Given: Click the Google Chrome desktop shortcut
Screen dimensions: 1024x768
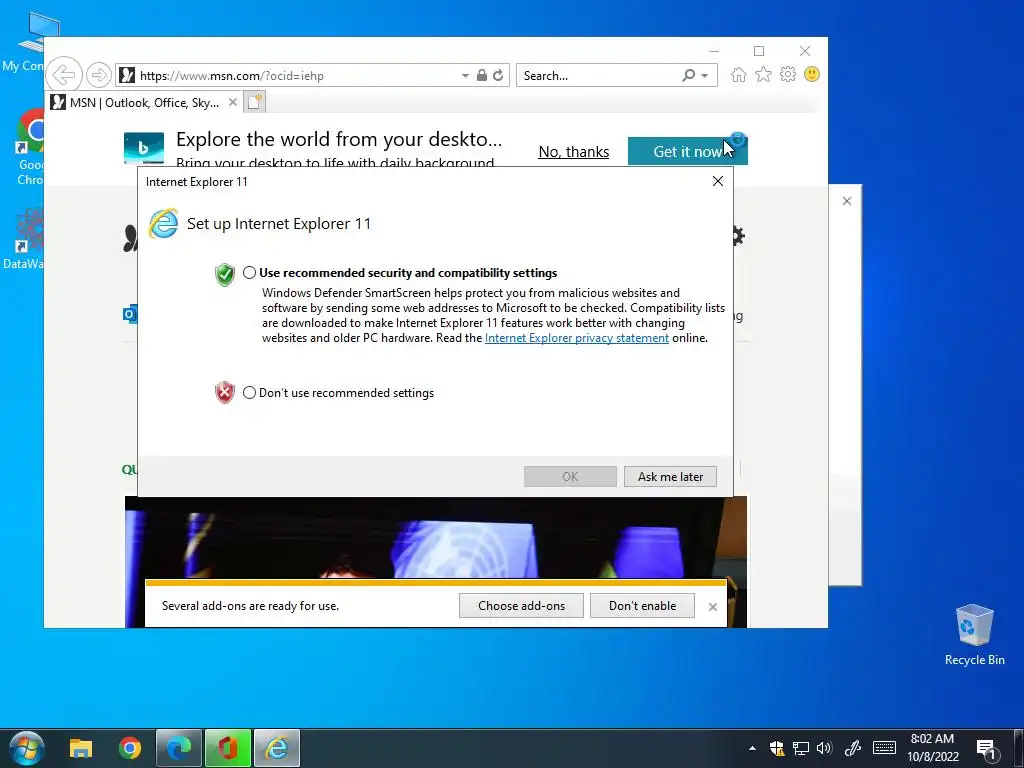Looking at the screenshot, I should pyautogui.click(x=29, y=148).
